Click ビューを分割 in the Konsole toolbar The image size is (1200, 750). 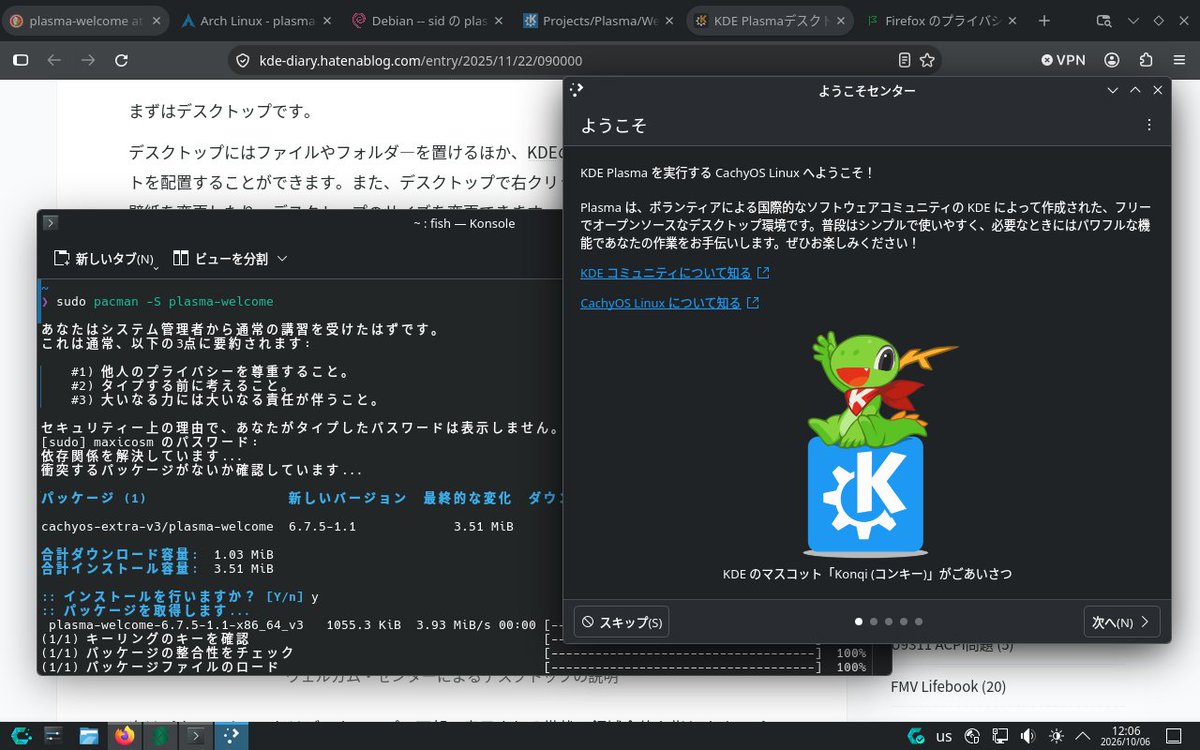coord(221,258)
